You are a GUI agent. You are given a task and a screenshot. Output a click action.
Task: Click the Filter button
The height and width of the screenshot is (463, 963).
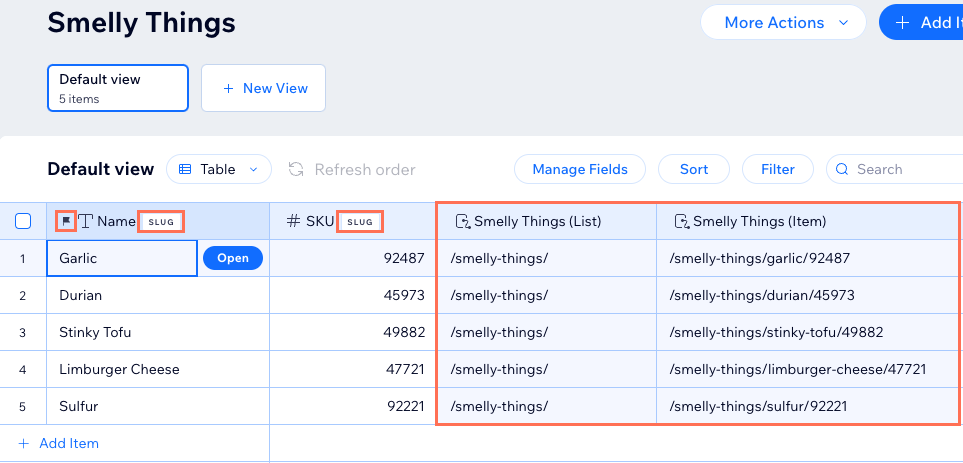point(778,170)
